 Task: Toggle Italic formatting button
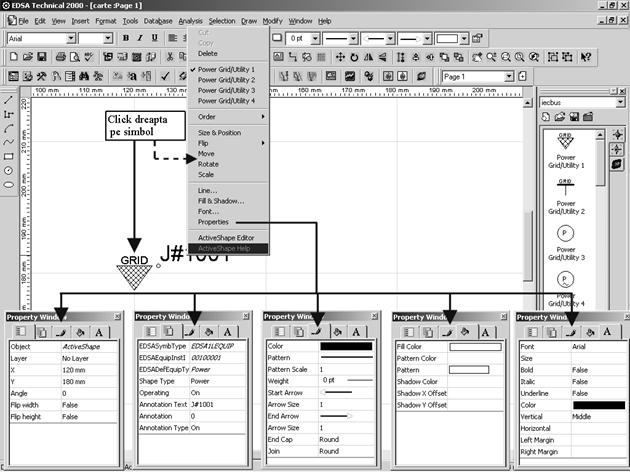[141, 38]
